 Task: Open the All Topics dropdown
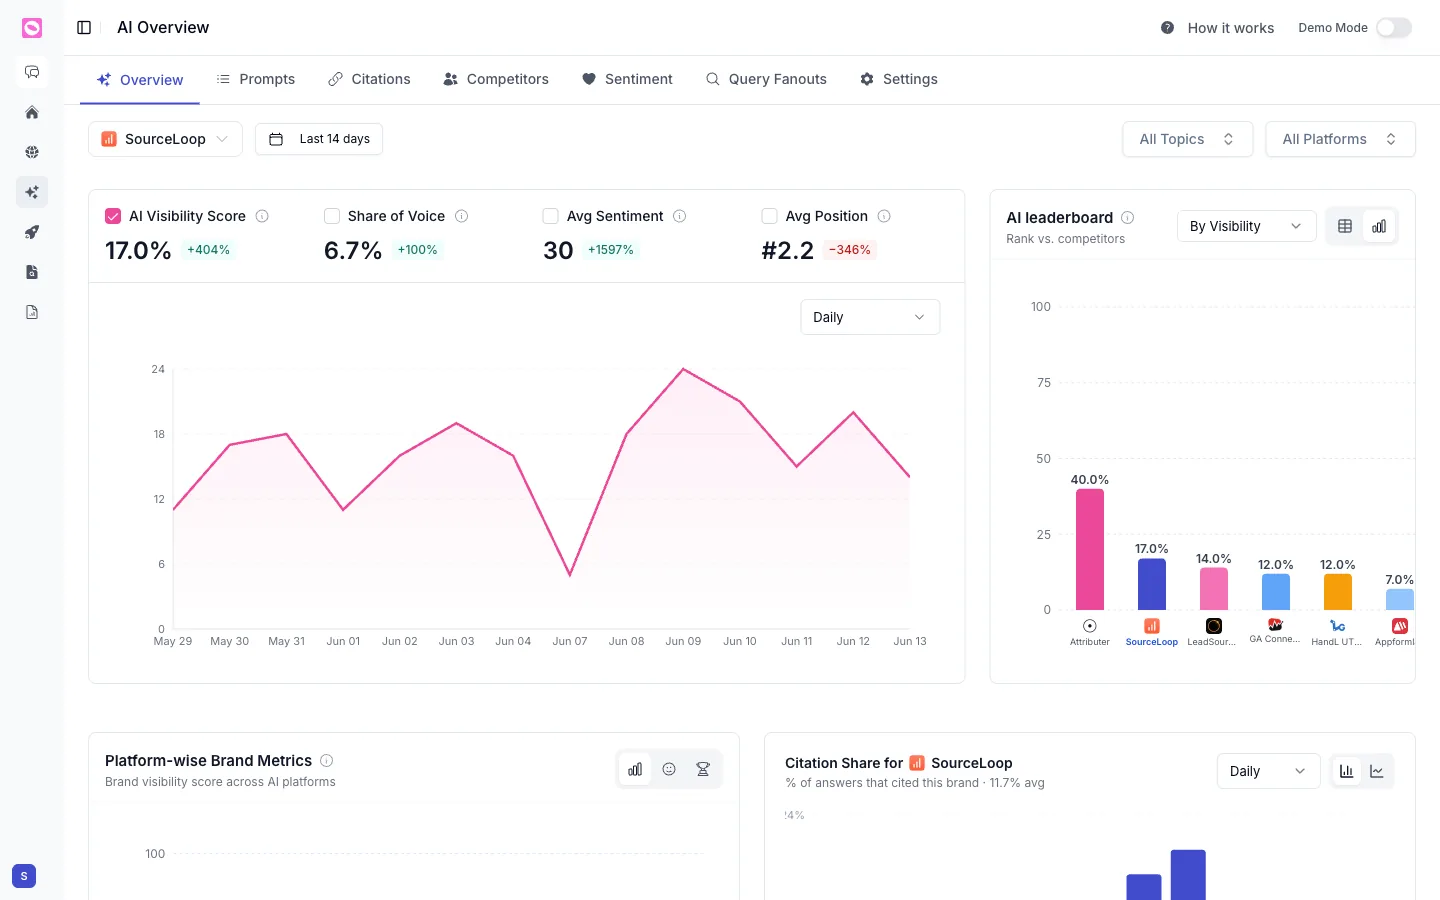tap(1187, 139)
